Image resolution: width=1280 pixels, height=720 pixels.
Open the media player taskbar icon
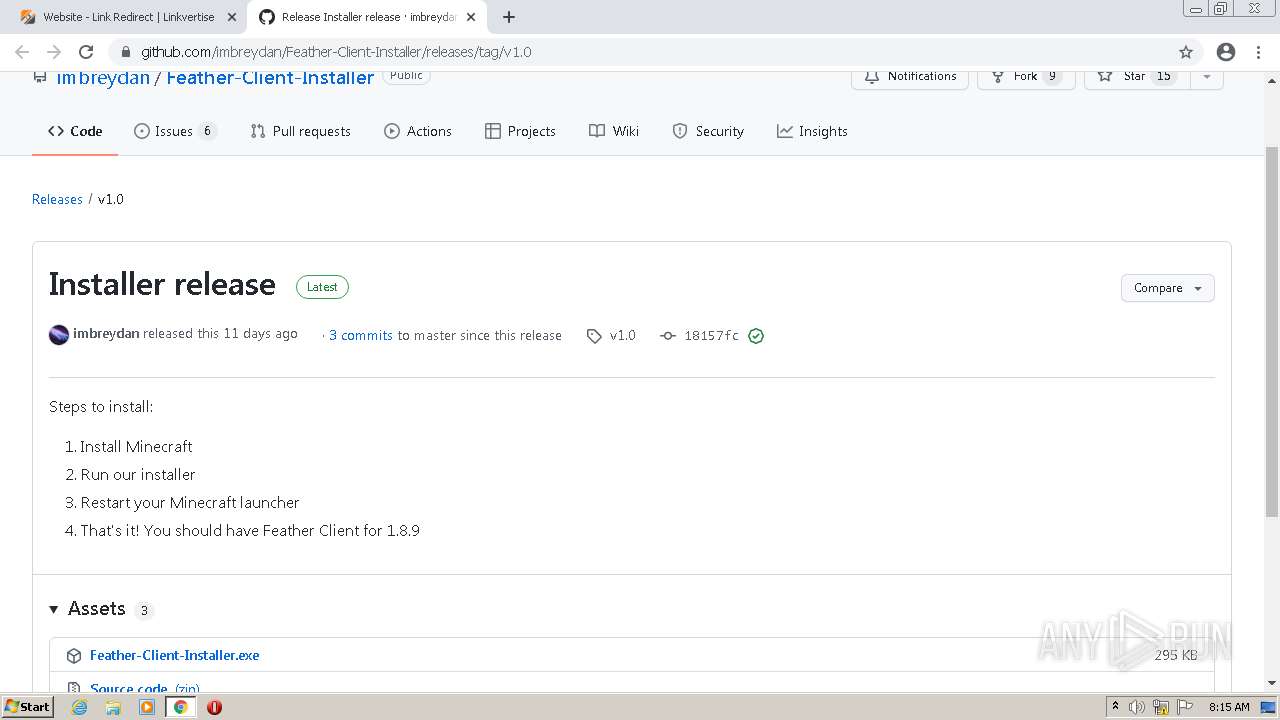tap(147, 707)
